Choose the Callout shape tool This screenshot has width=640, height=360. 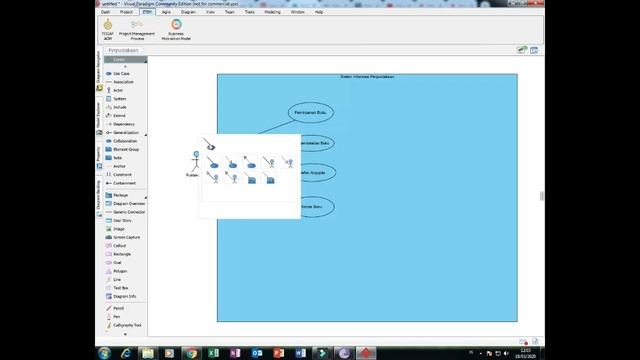click(x=120, y=246)
